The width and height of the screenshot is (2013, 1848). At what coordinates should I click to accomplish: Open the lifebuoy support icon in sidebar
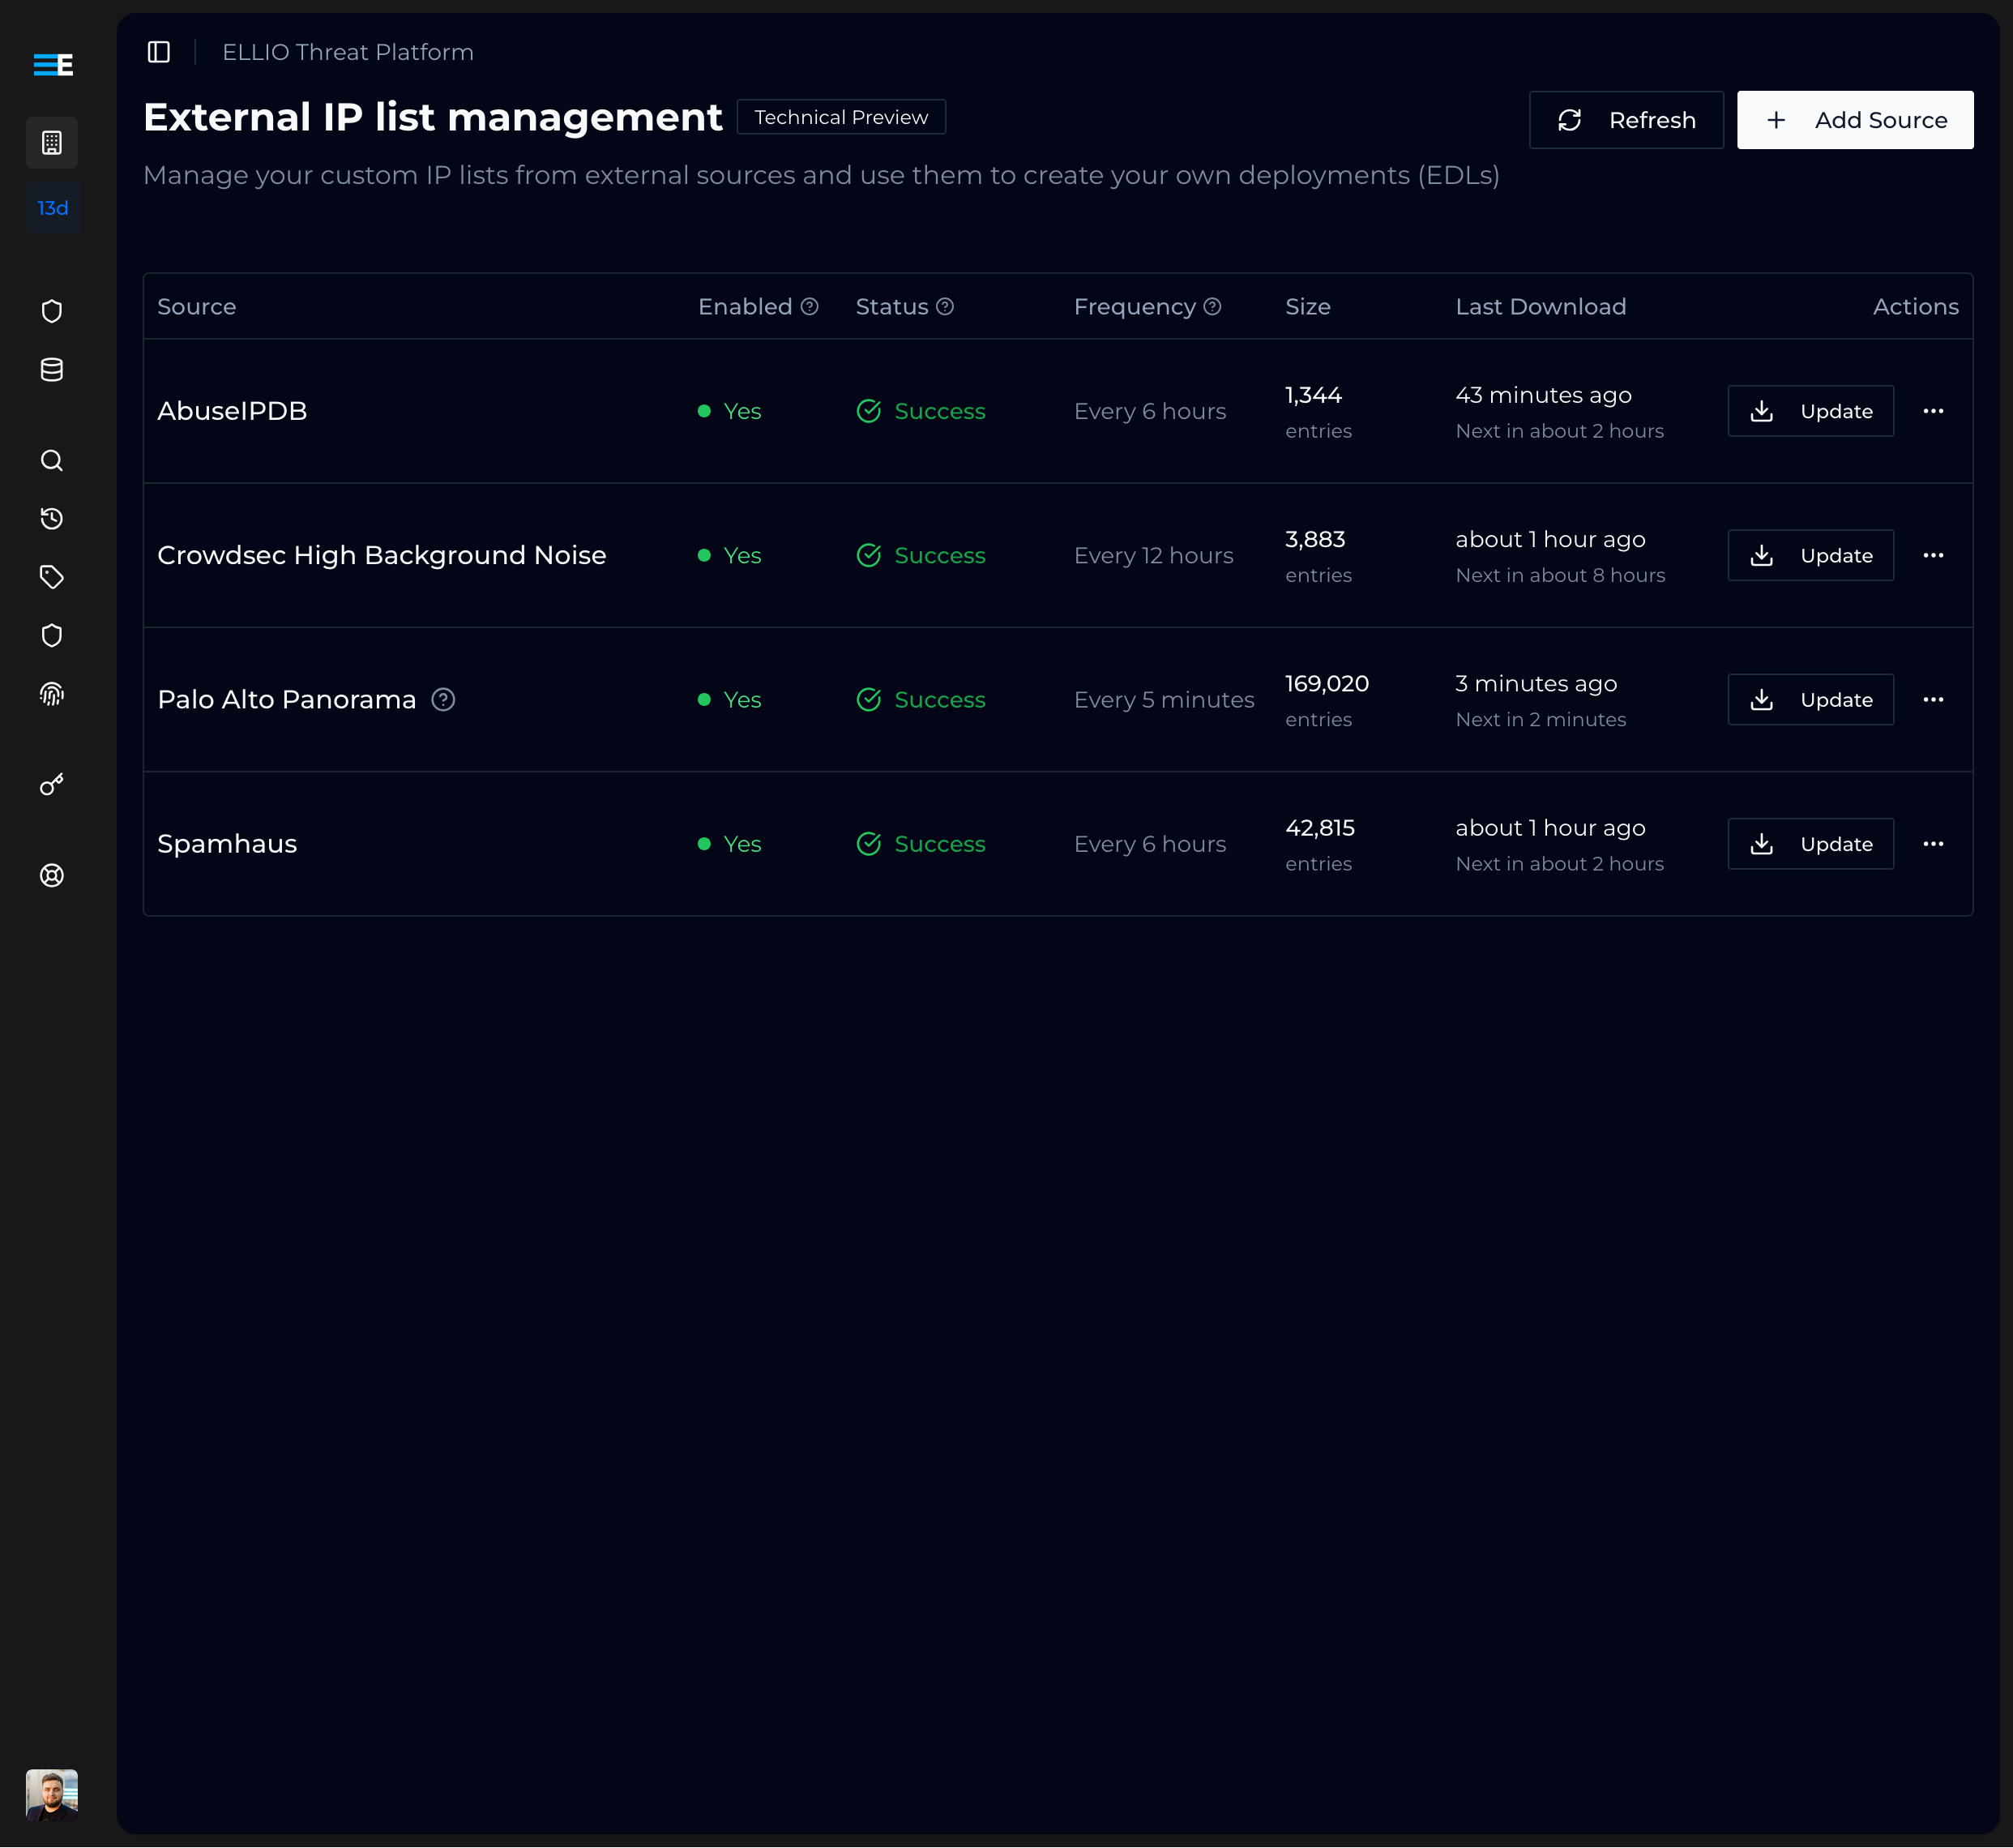click(52, 875)
